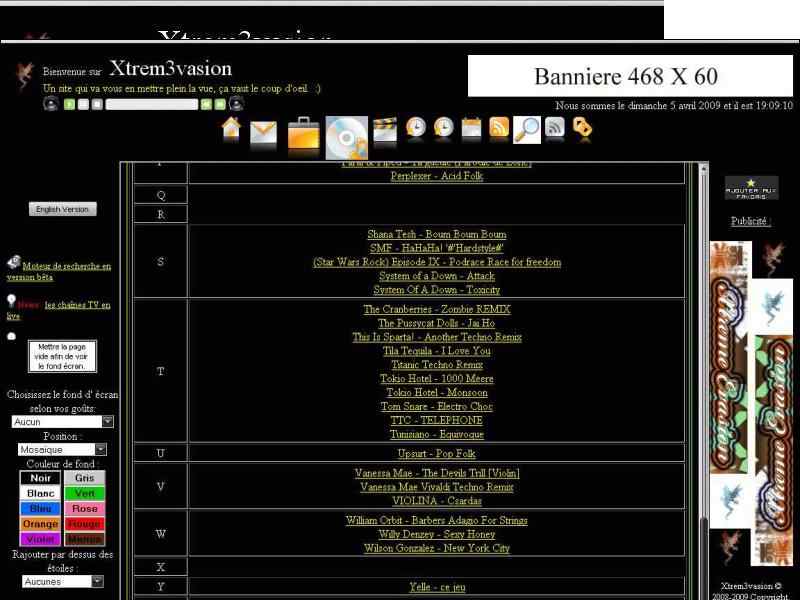Select the 'Vert' background colour button
This screenshot has width=800, height=600.
point(85,493)
